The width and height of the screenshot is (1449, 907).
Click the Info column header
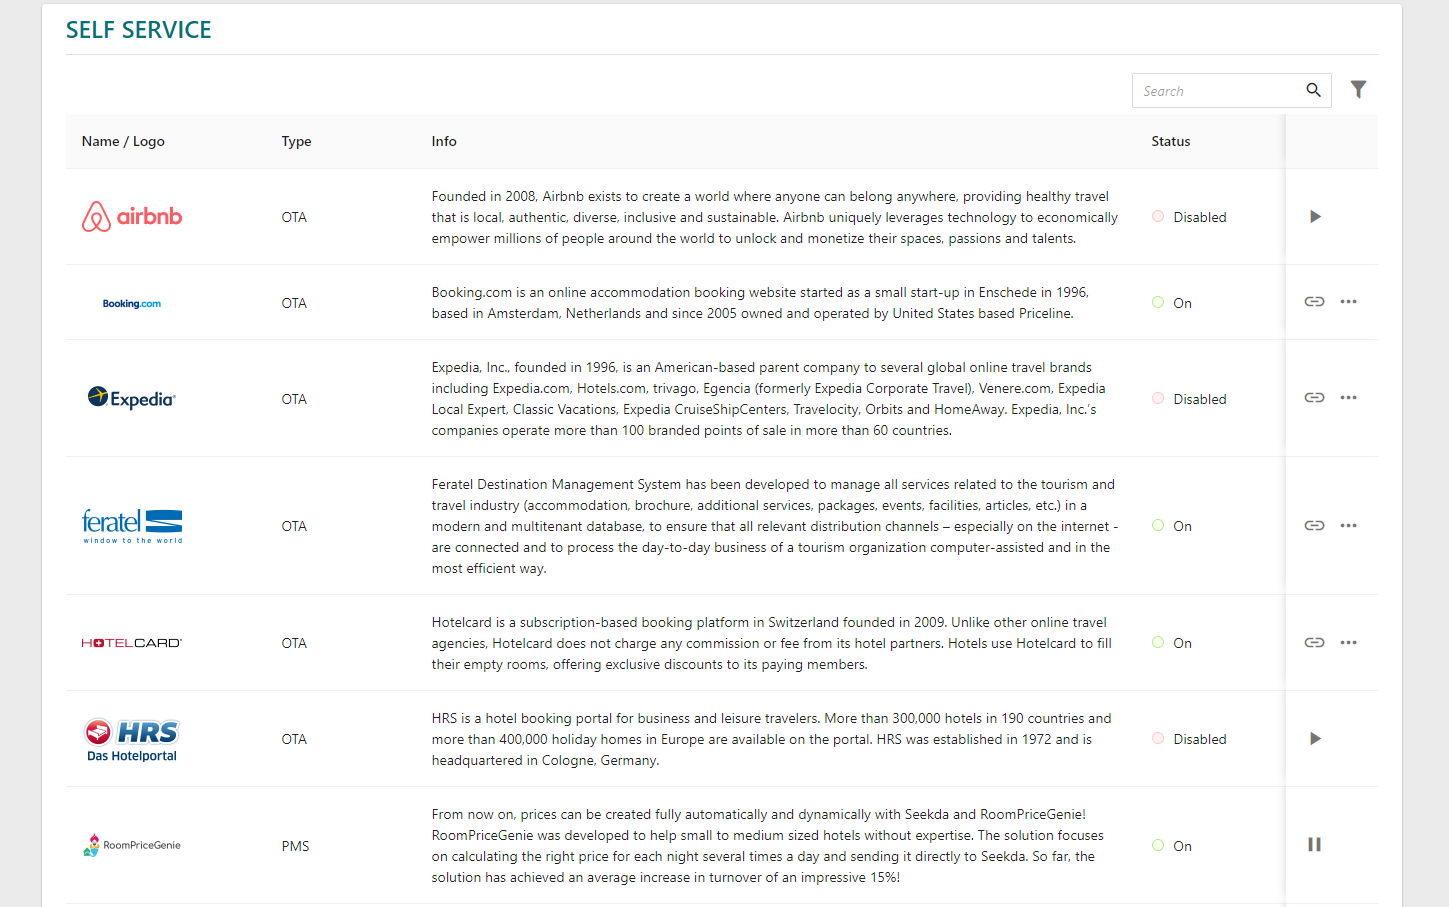pos(444,141)
